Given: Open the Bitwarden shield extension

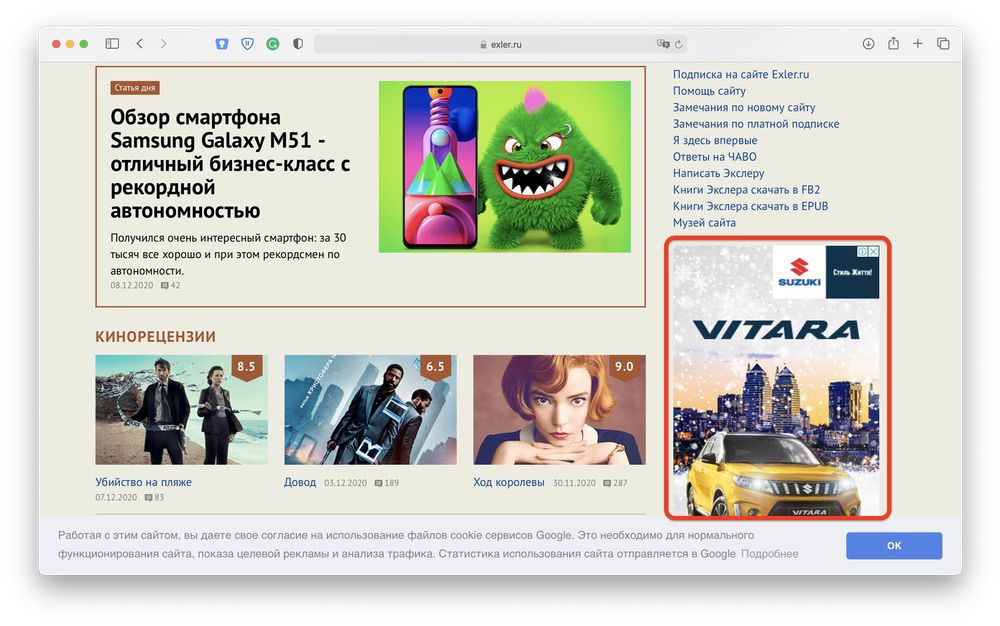Looking at the screenshot, I should [x=221, y=44].
